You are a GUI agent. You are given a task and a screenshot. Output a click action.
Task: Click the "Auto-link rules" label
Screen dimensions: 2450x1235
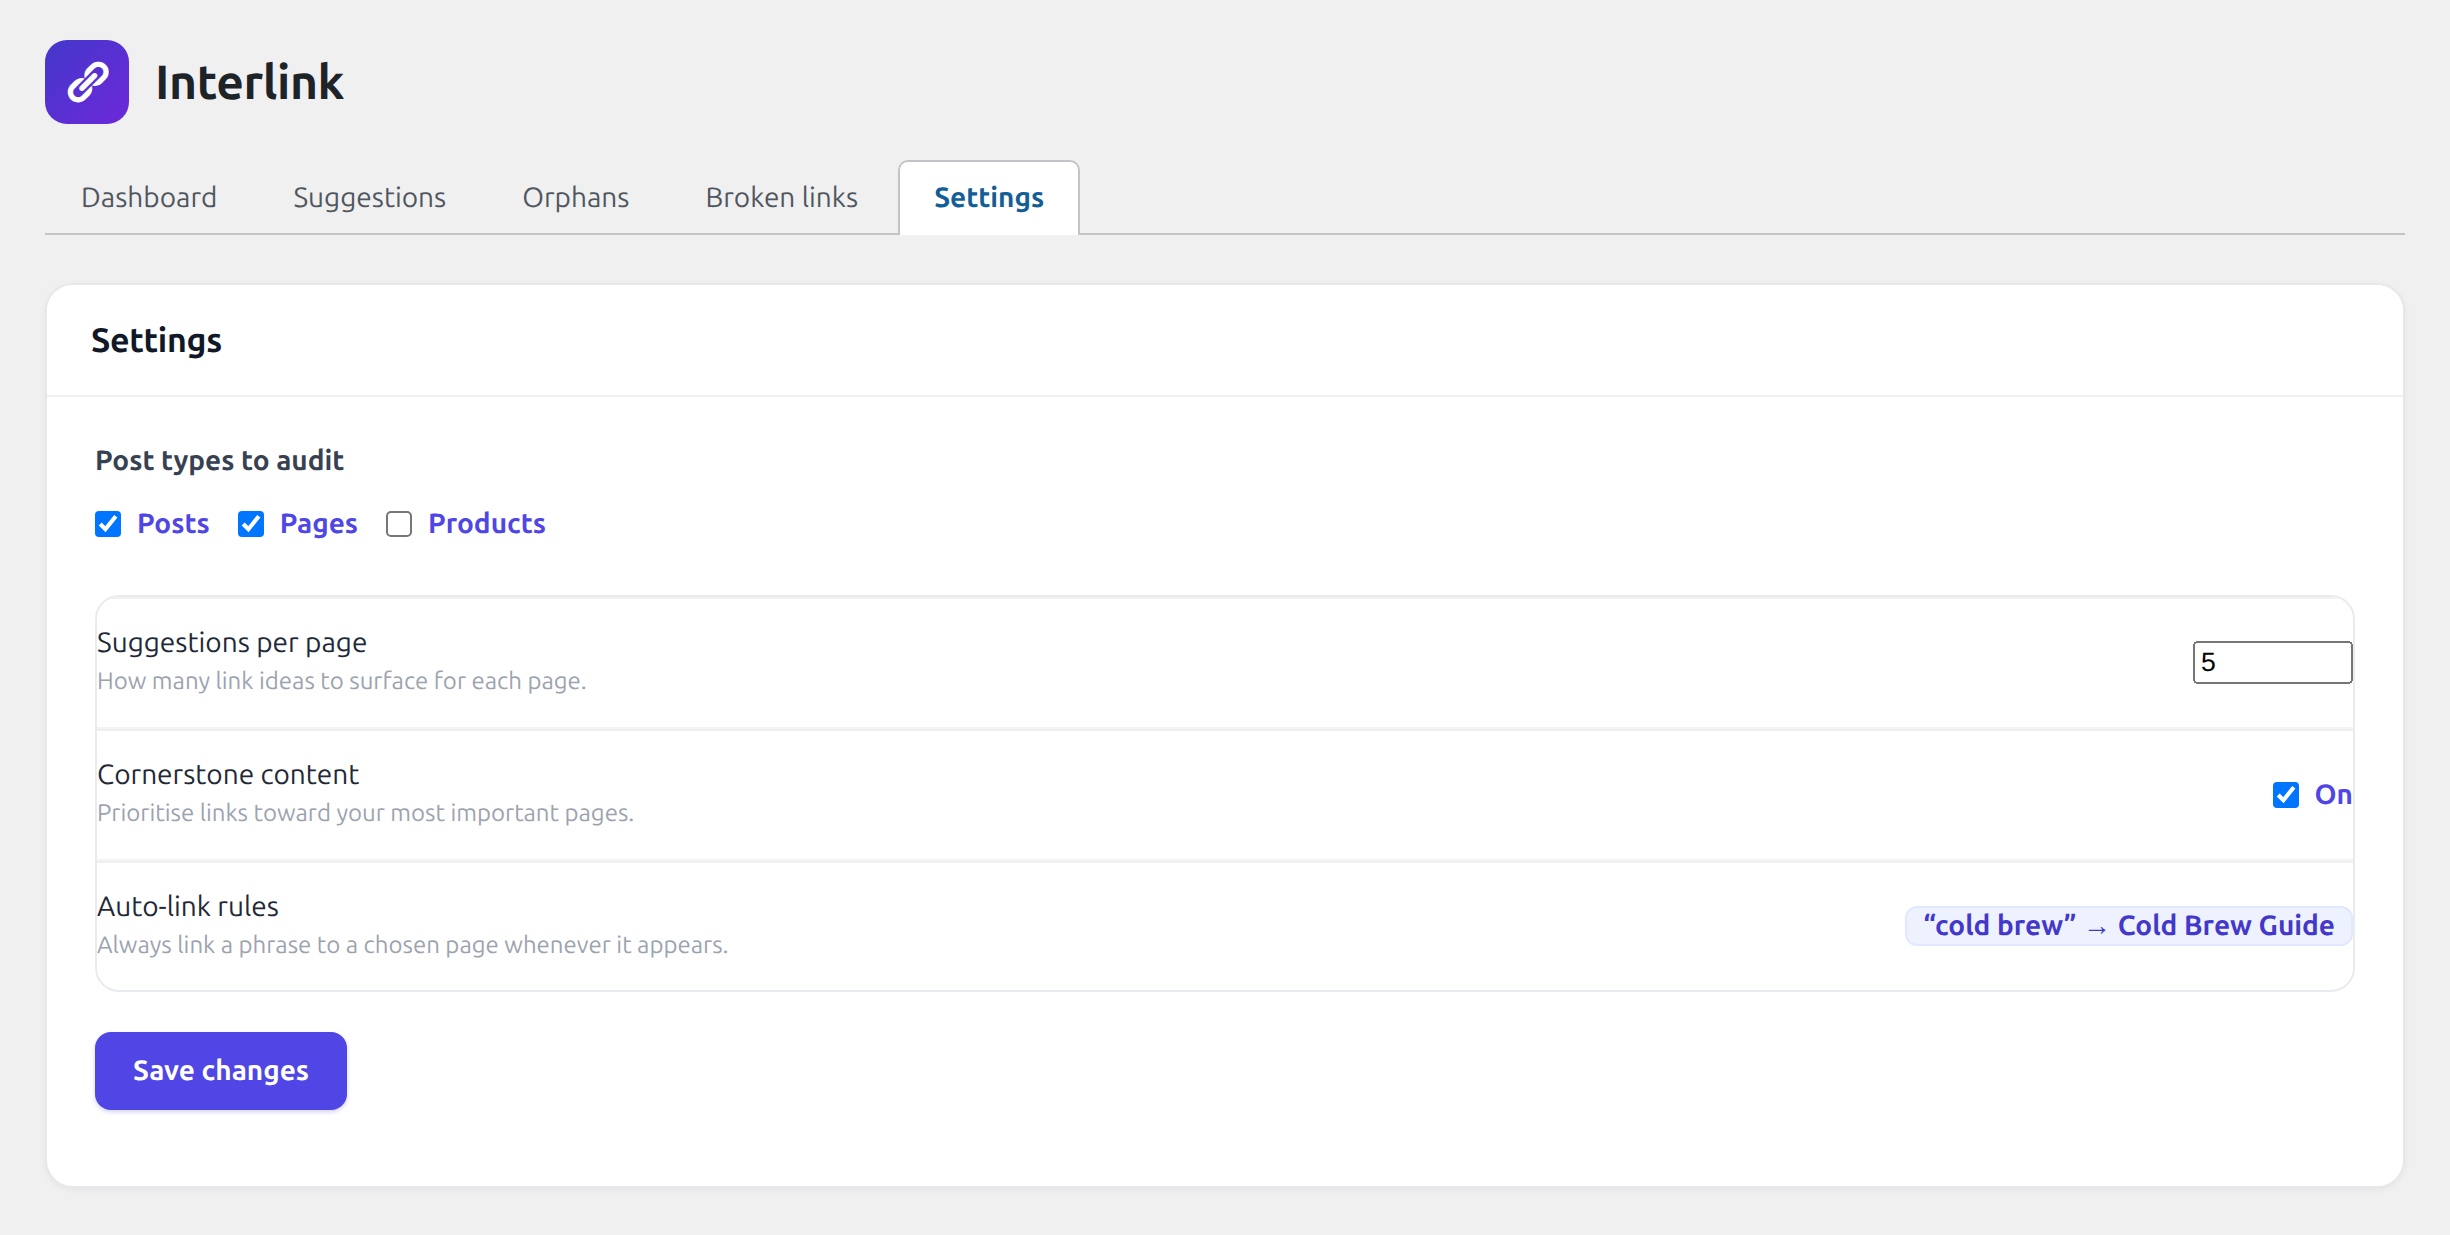tap(188, 906)
